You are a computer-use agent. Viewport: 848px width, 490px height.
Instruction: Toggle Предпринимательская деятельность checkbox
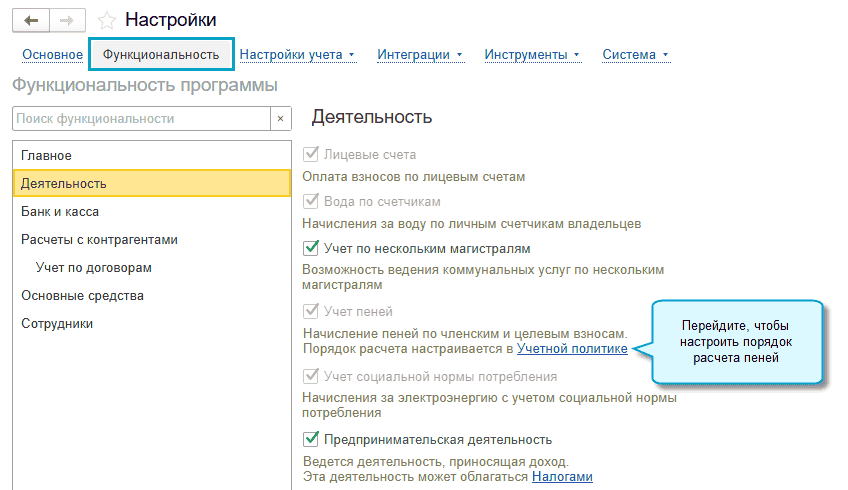click(311, 439)
